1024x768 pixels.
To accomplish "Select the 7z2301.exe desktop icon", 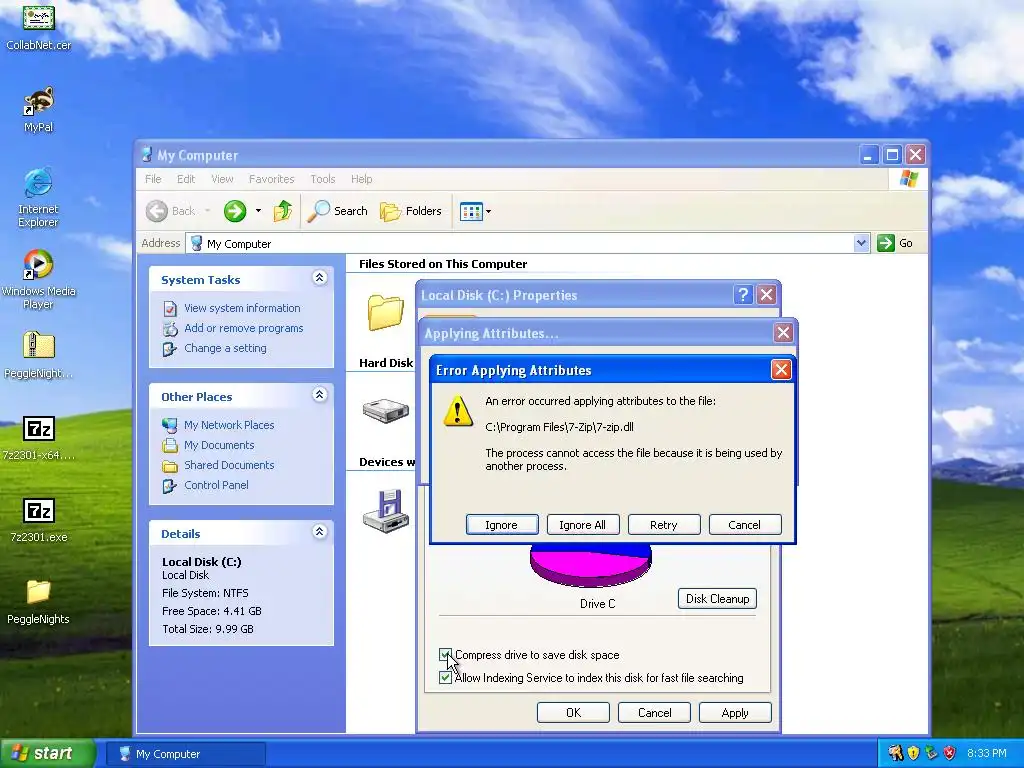I will point(39,511).
